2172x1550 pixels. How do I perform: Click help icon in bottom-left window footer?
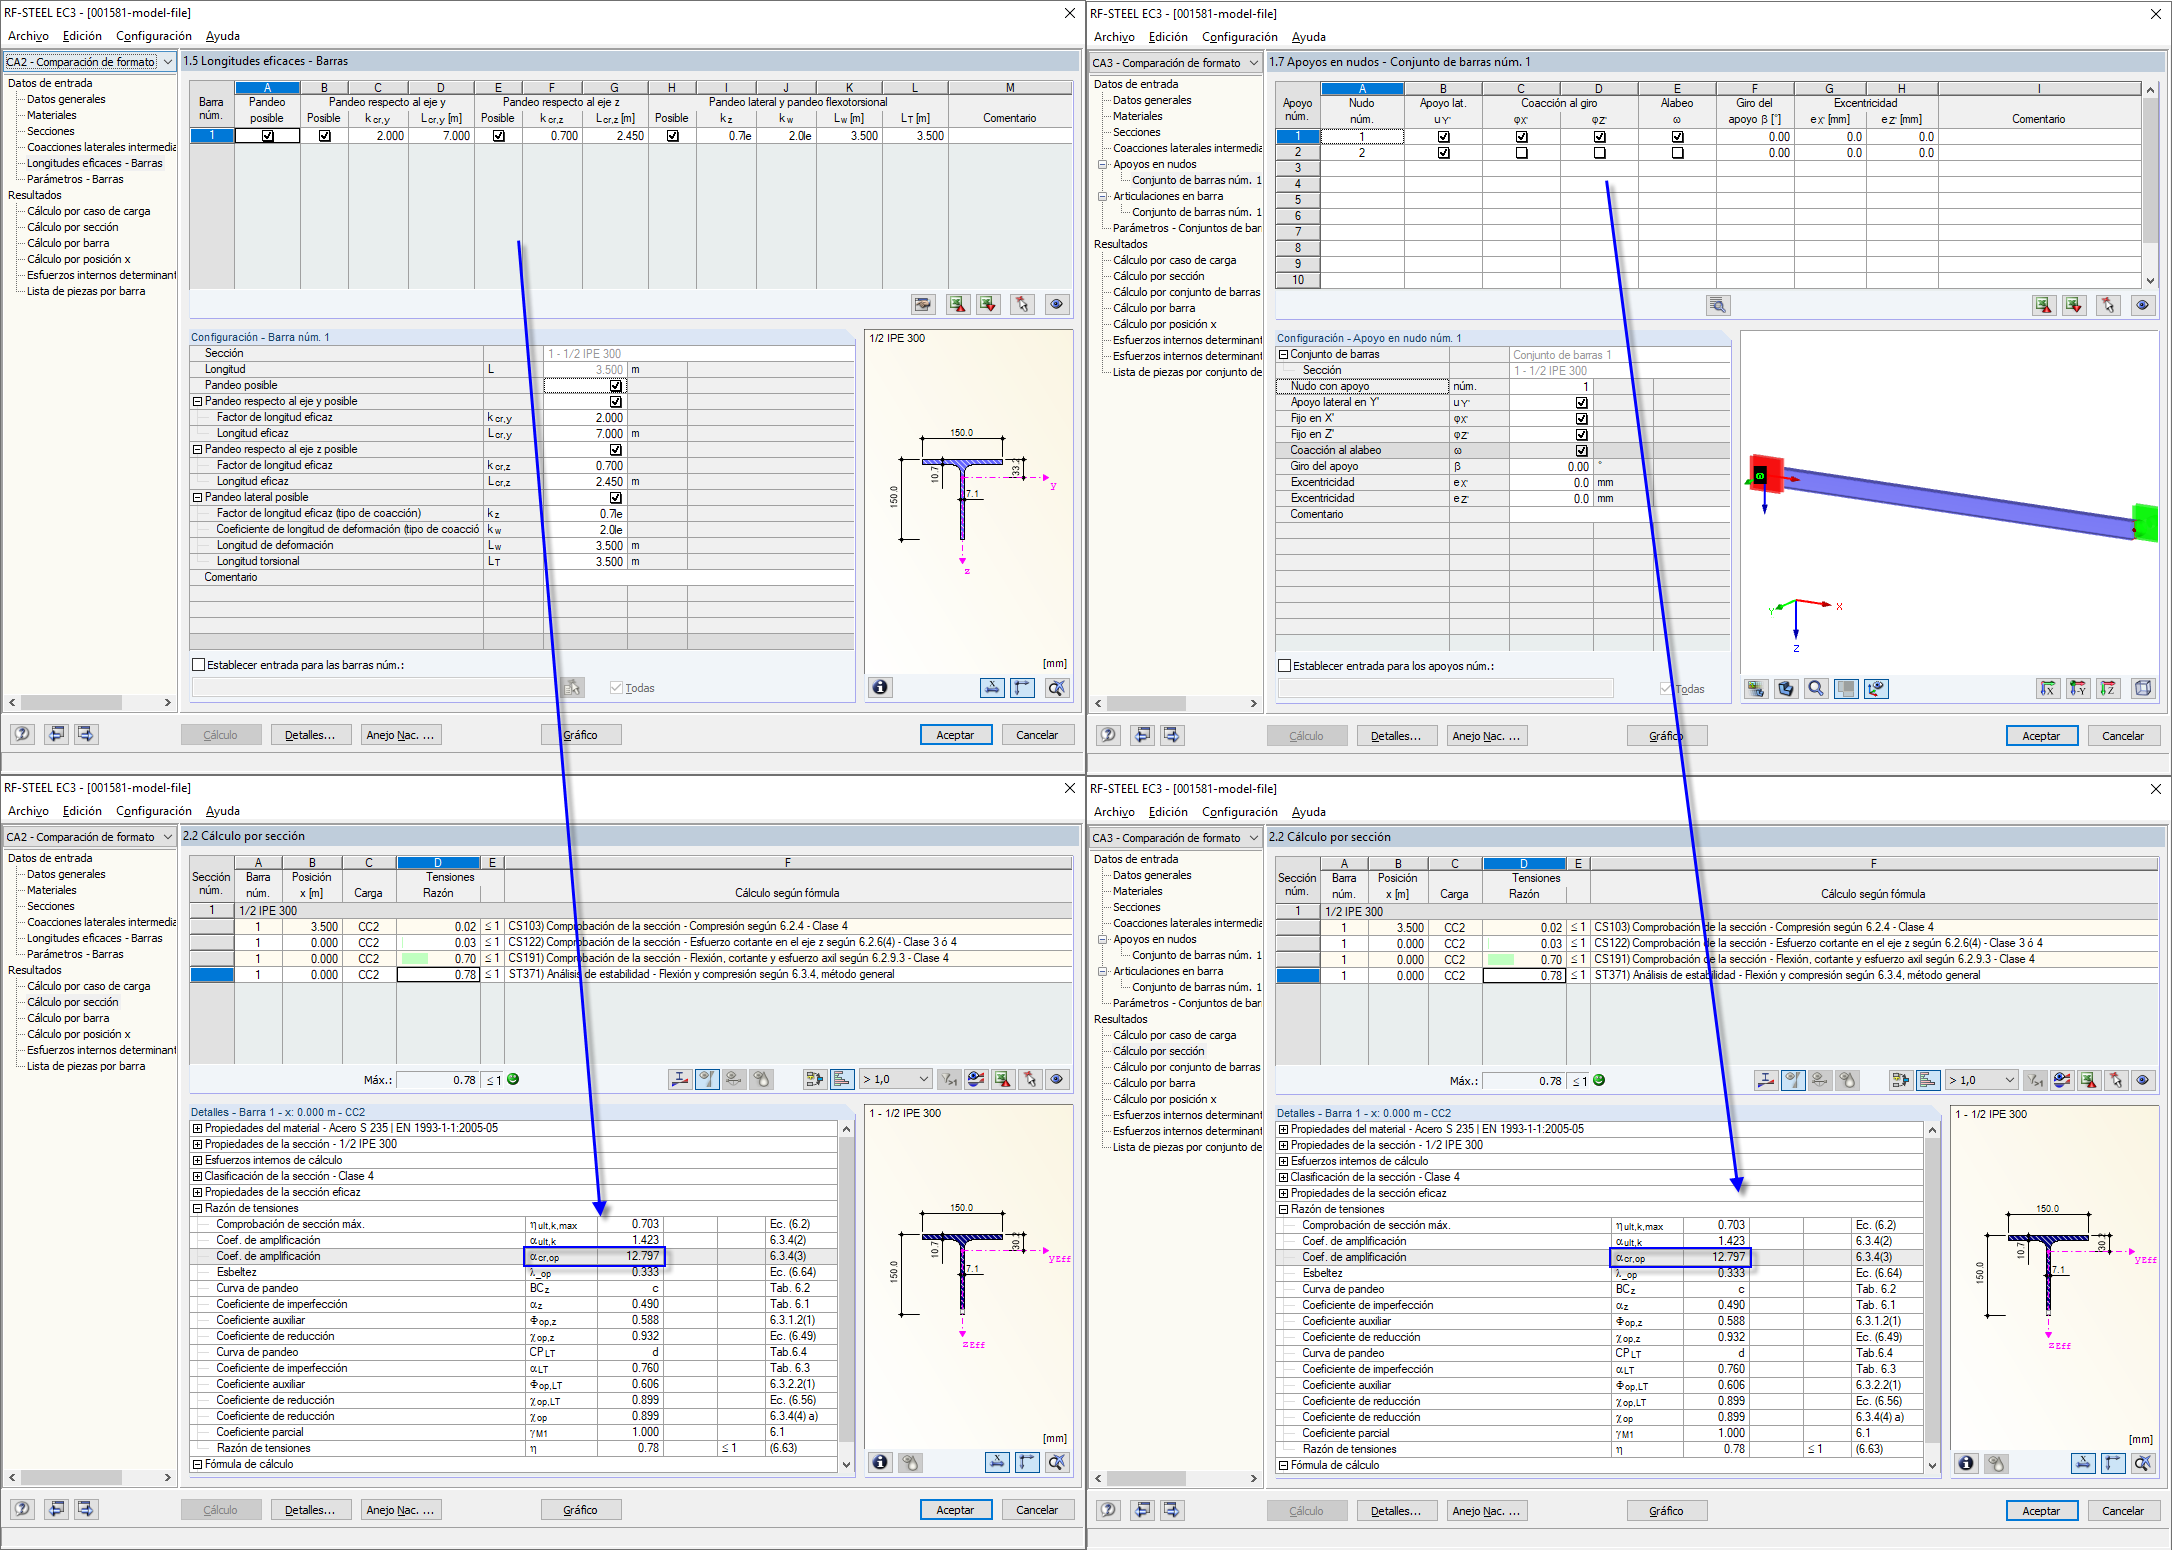[22, 1509]
